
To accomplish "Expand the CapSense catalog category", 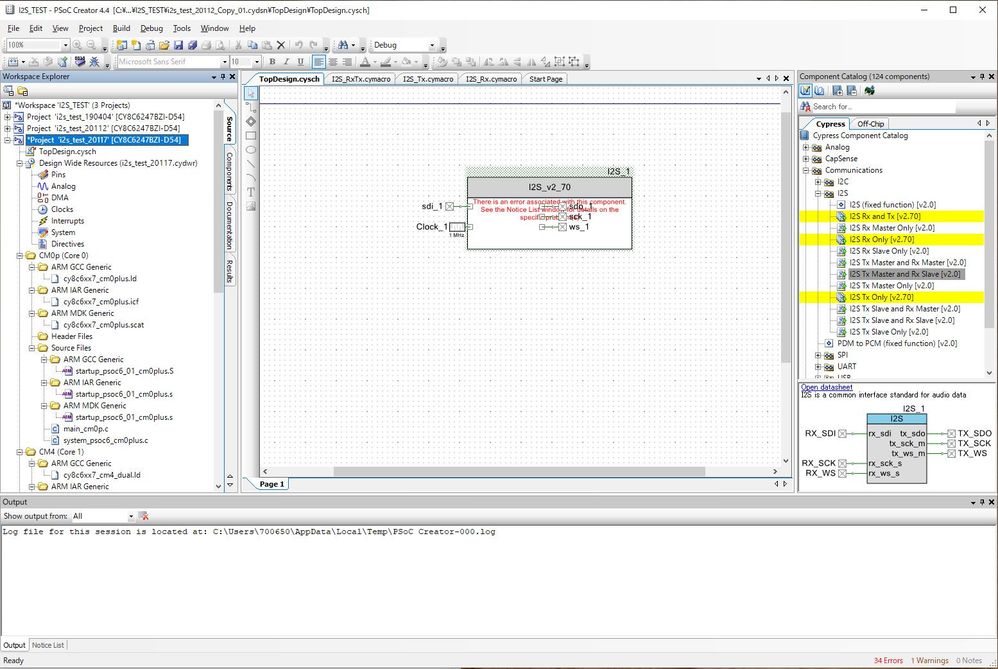I will pos(806,158).
